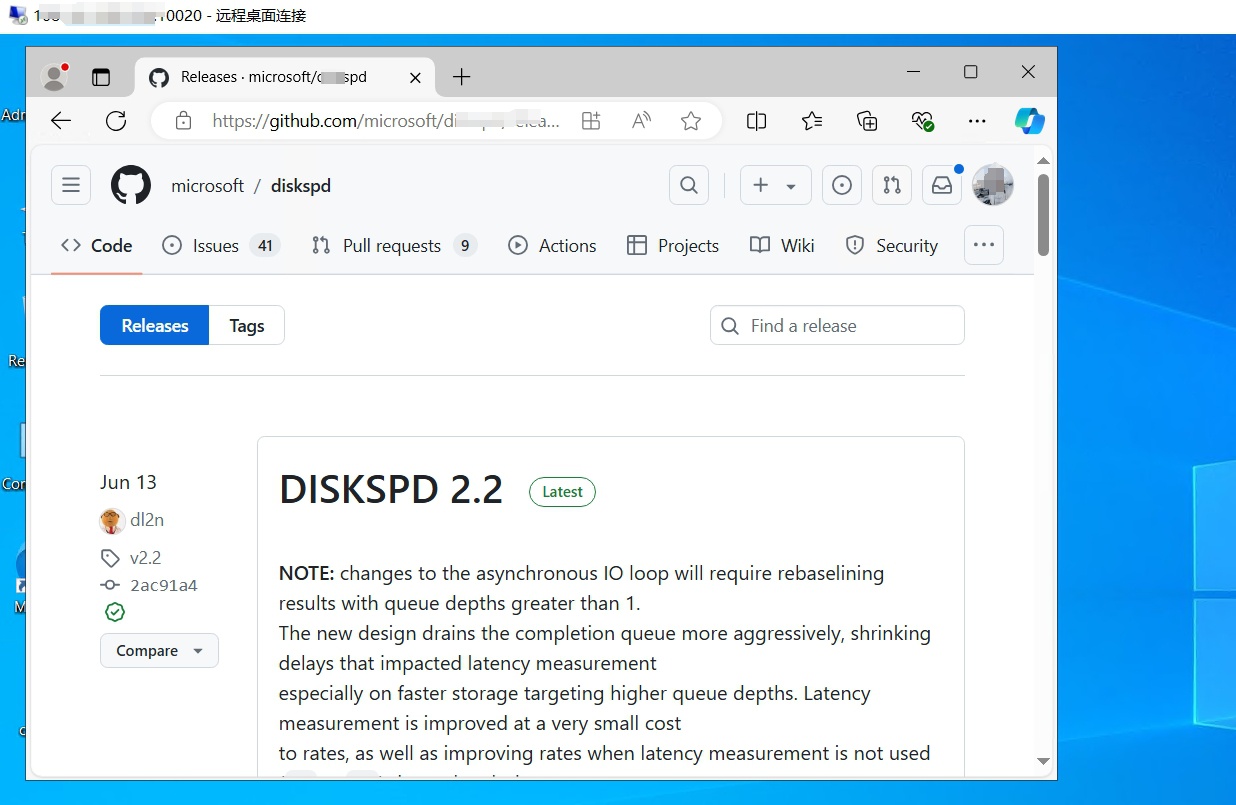The height and width of the screenshot is (805, 1236).
Task: Expand the Compare dropdown button
Action: (159, 651)
